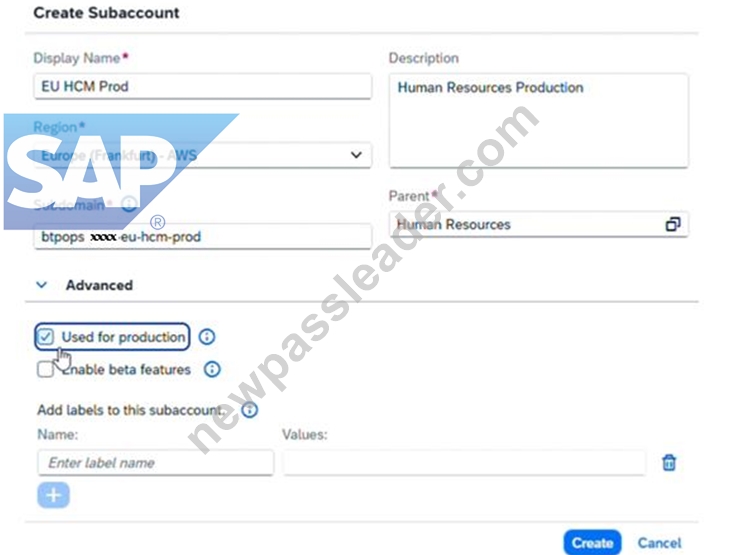The image size is (729, 555).
Task: Open value help icon in Parent field
Action: tap(673, 225)
